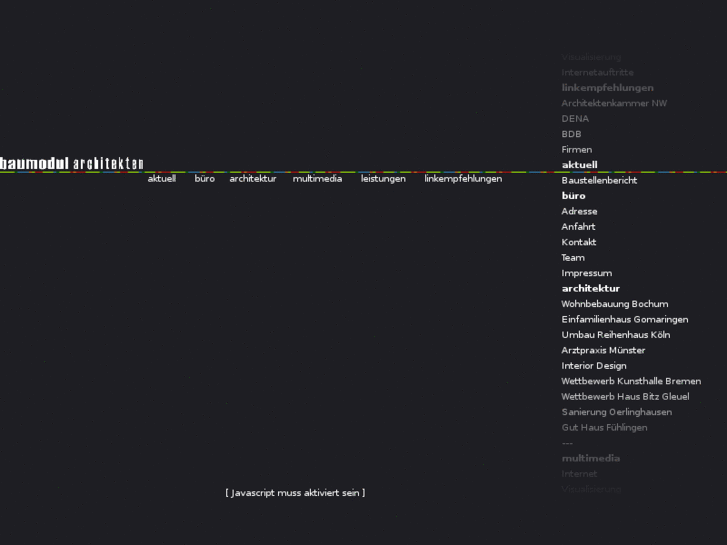Open the BDB link
Image resolution: width=727 pixels, height=545 pixels.
571,134
